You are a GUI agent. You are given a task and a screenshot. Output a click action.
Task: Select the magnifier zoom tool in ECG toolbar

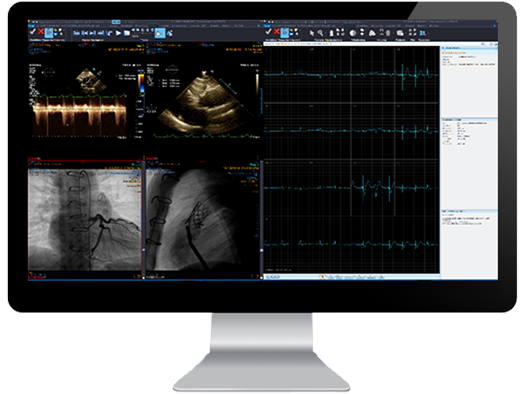(320, 33)
